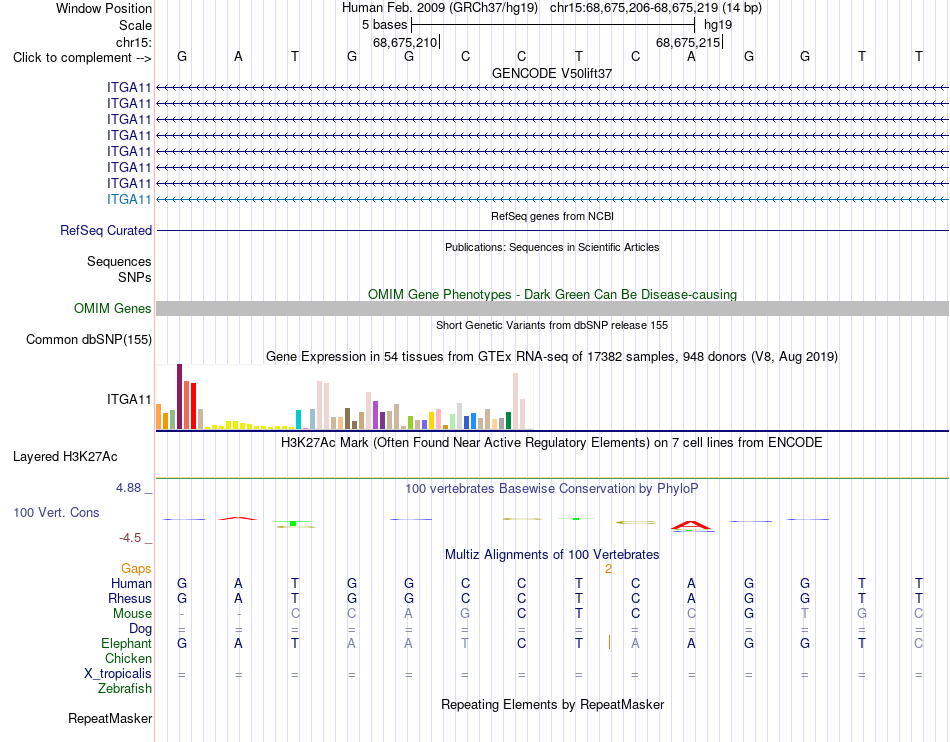The height and width of the screenshot is (742, 950).
Task: Click the ITGA11 label beside the GTEx bar chart
Action: [x=129, y=399]
